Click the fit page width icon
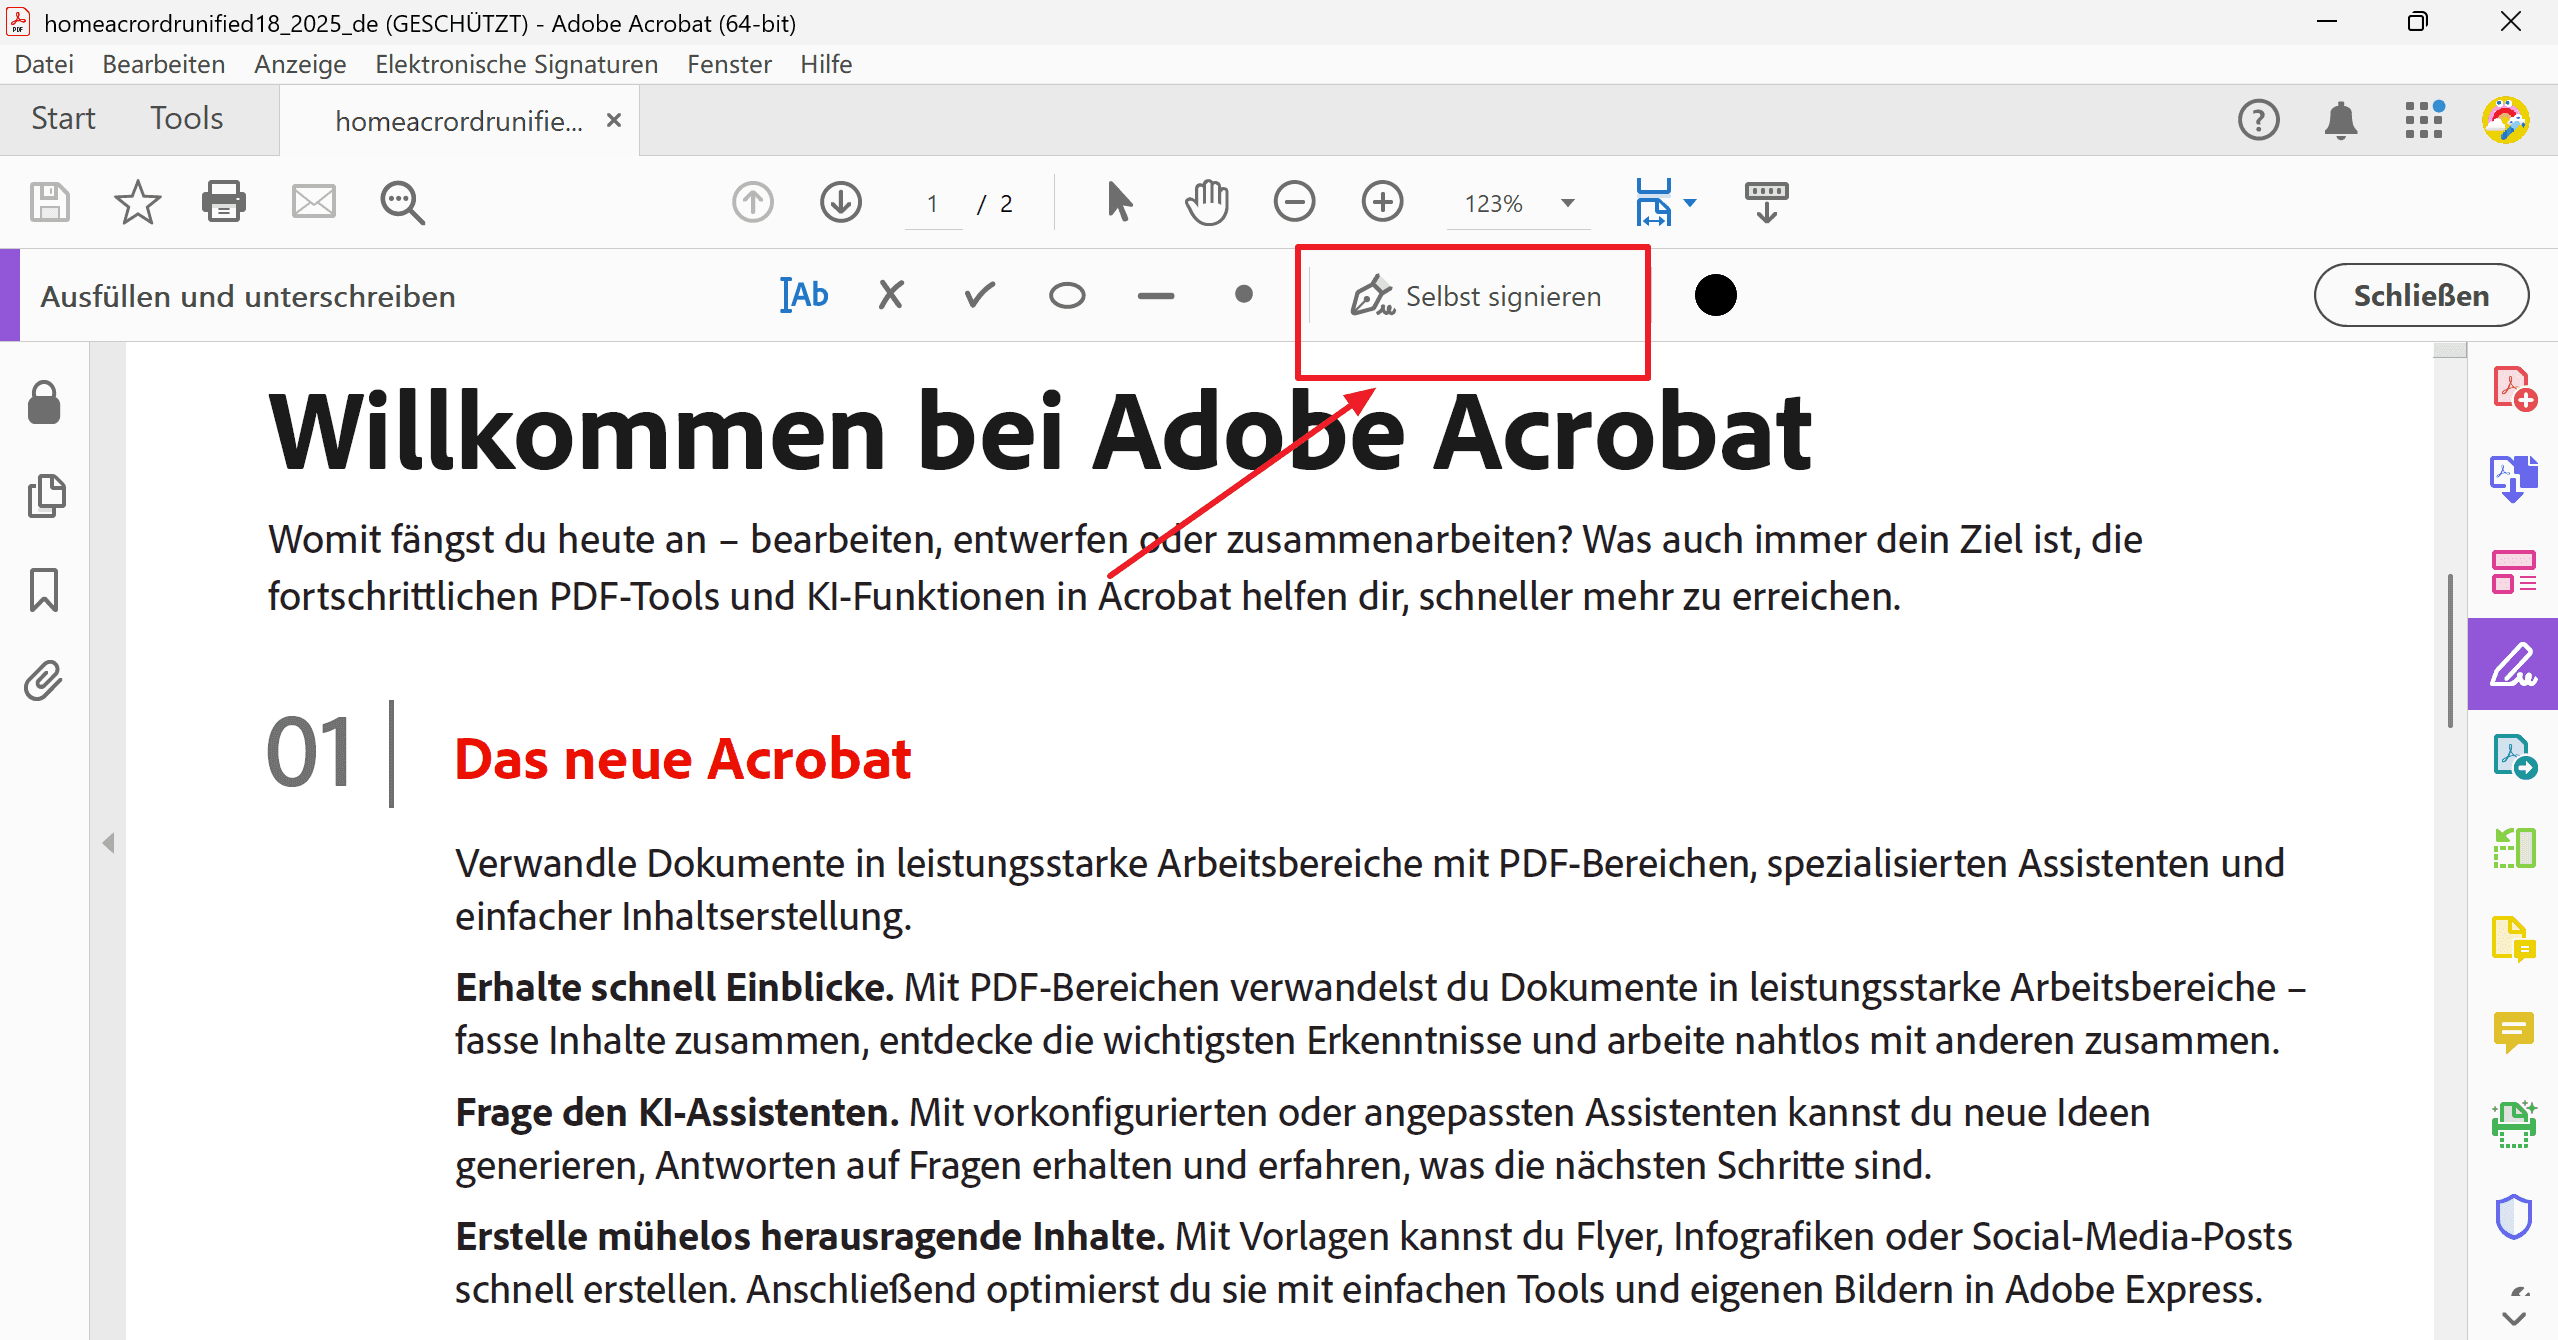Screen dimensions: 2558x1340 1654,203
